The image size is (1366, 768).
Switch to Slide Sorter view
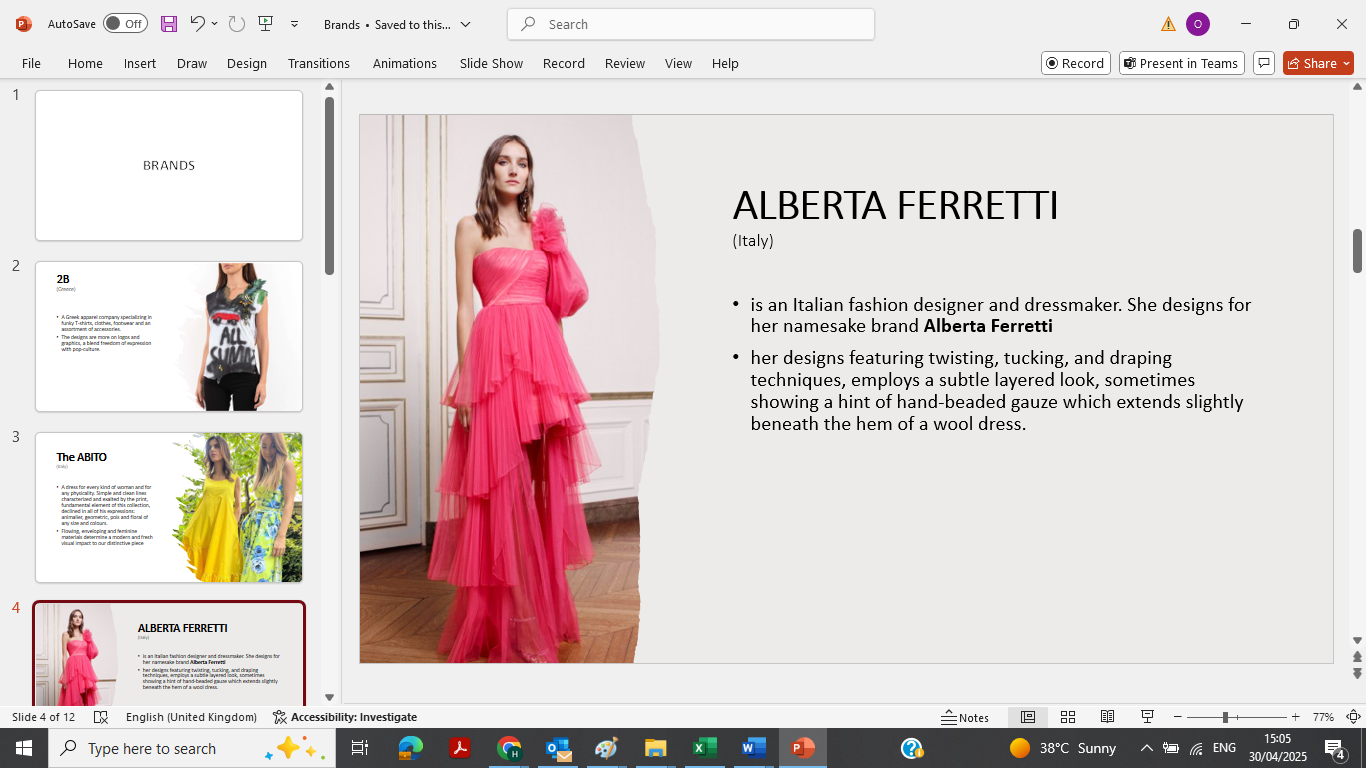click(1068, 717)
